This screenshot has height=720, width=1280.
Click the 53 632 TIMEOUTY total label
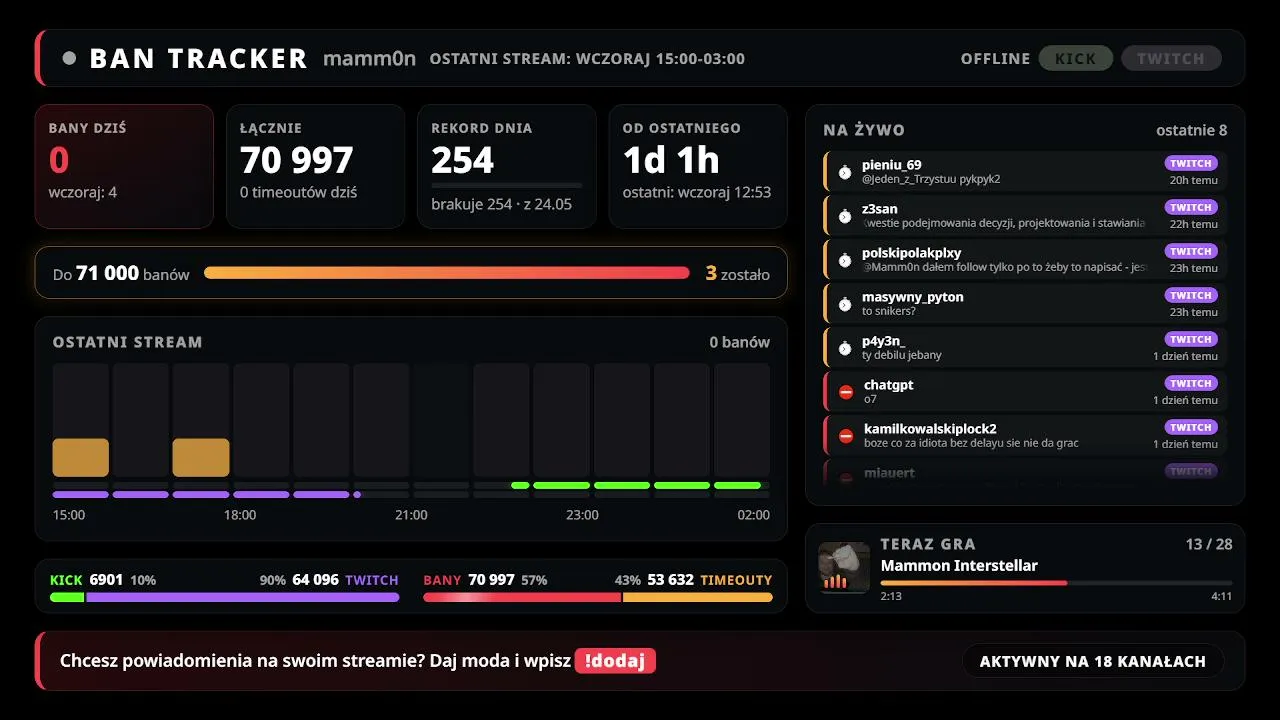(710, 580)
